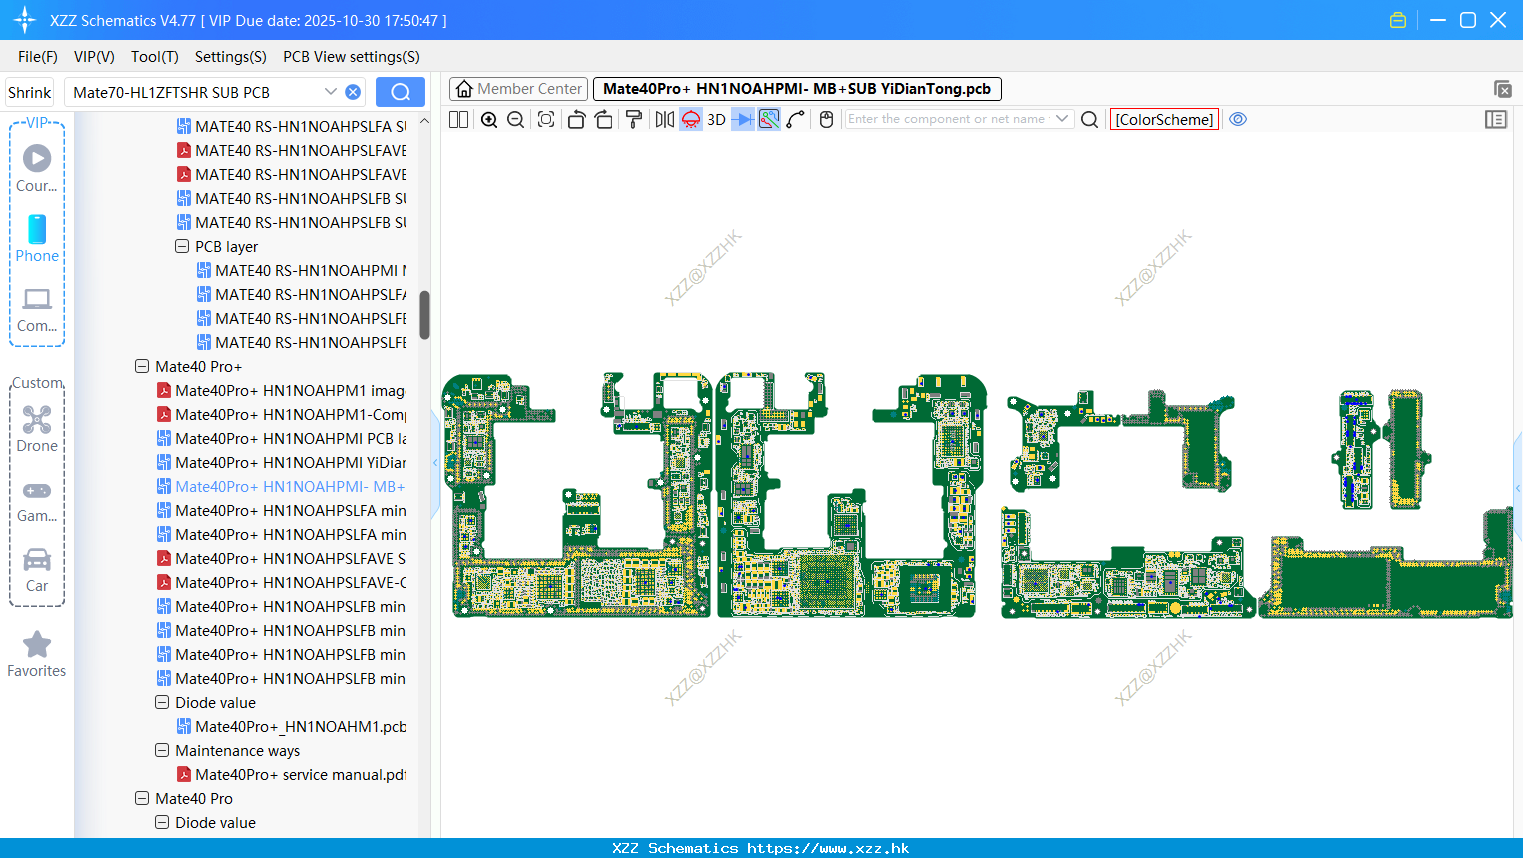1523x858 pixels.
Task: Open PCB View settings(S) menu
Action: tap(351, 57)
